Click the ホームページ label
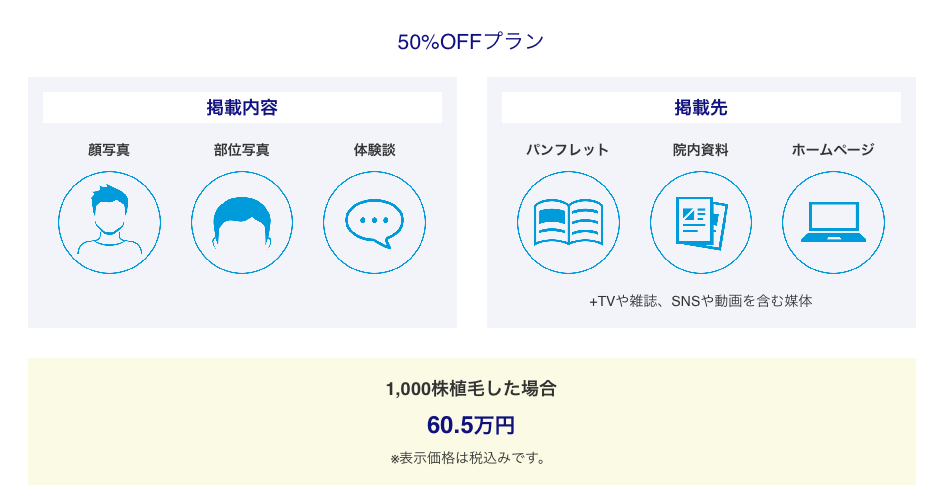Image resolution: width=946 pixels, height=497 pixels. [x=833, y=150]
